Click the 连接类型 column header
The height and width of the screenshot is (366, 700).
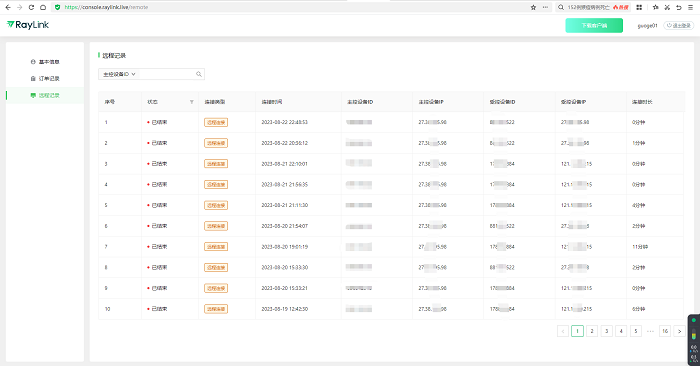215,102
